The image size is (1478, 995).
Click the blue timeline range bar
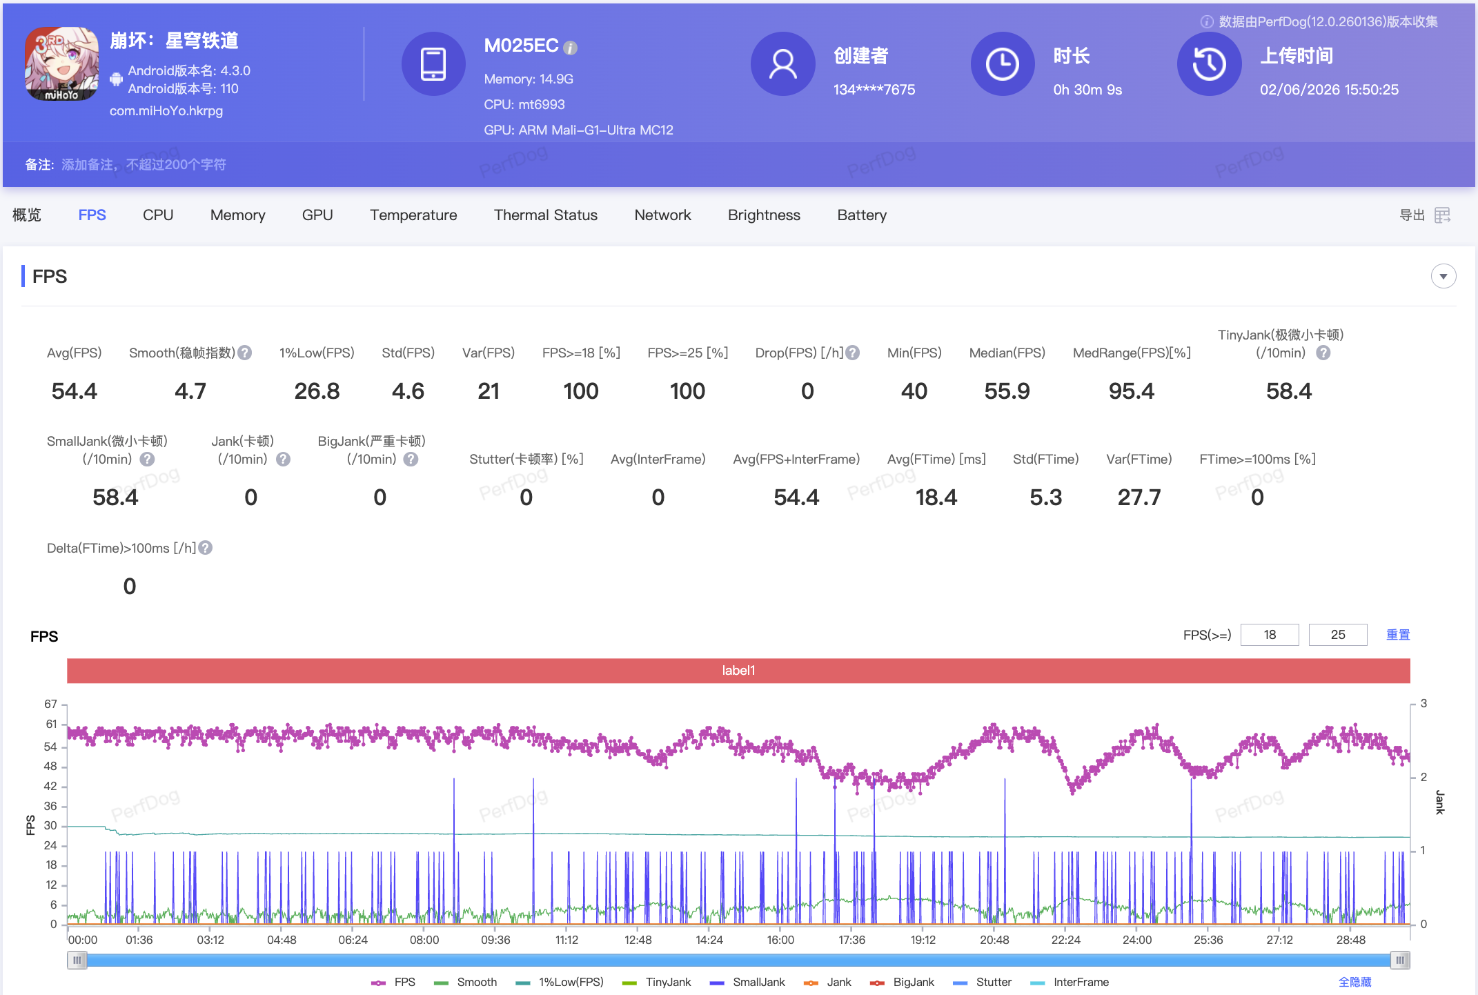(739, 960)
